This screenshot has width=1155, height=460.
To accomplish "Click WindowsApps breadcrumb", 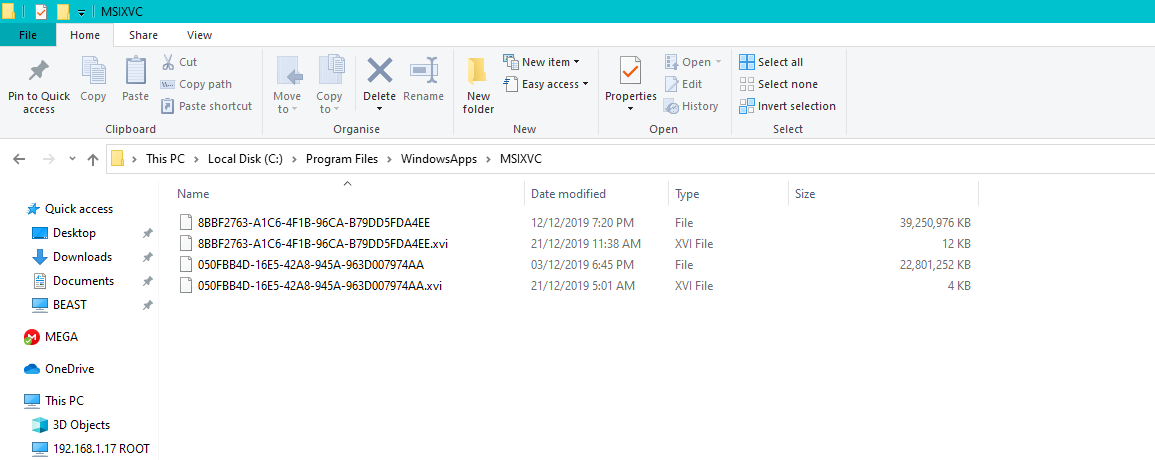I will click(x=439, y=158).
